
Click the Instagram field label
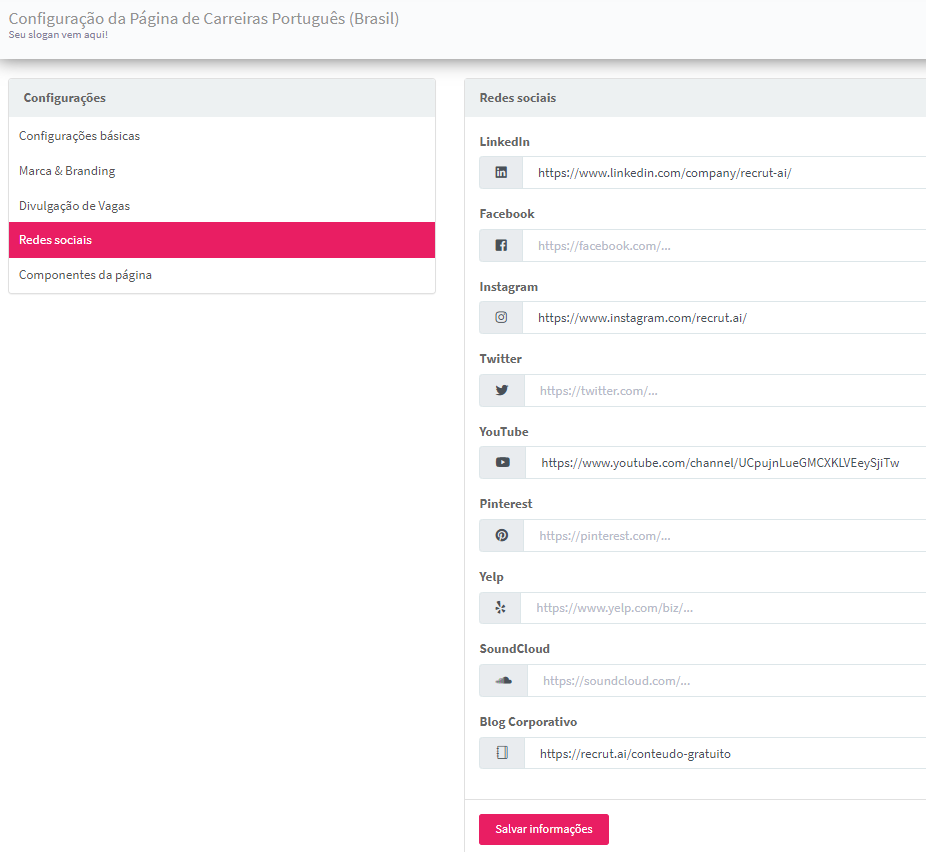[x=508, y=287]
